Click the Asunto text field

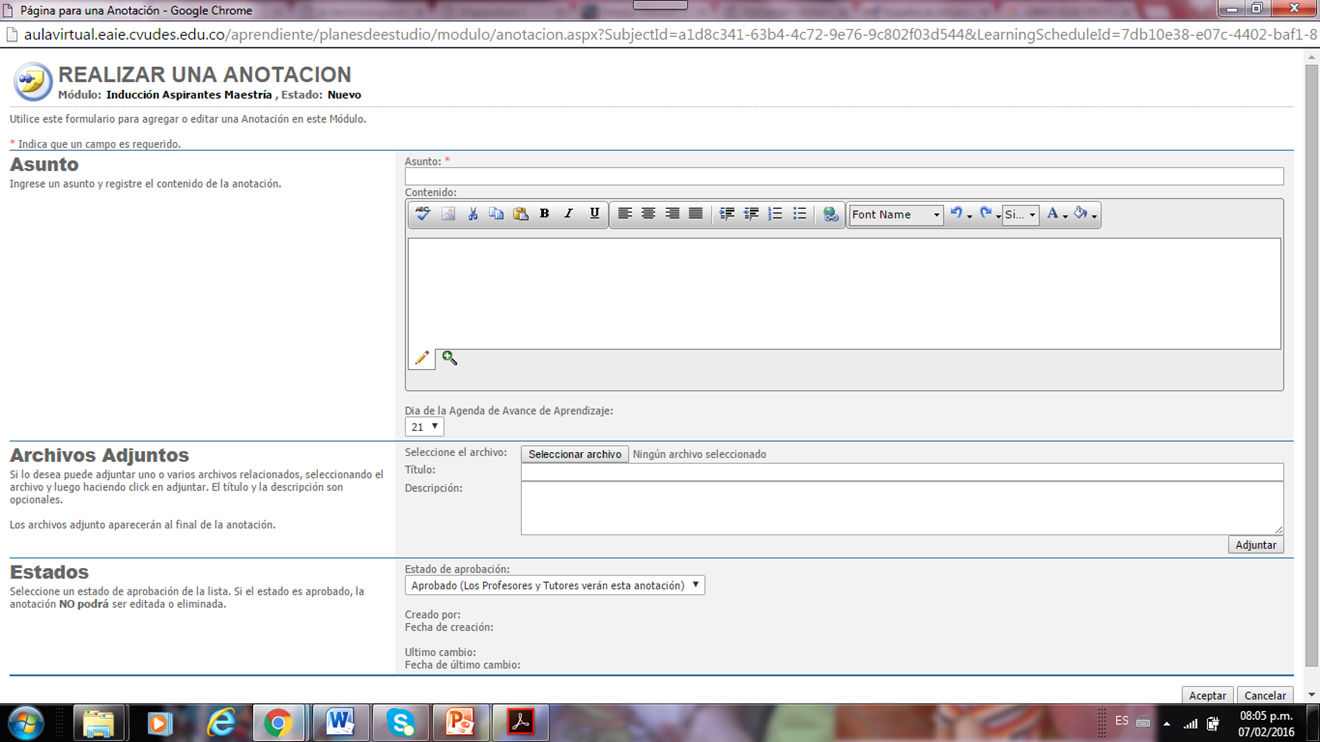(844, 177)
